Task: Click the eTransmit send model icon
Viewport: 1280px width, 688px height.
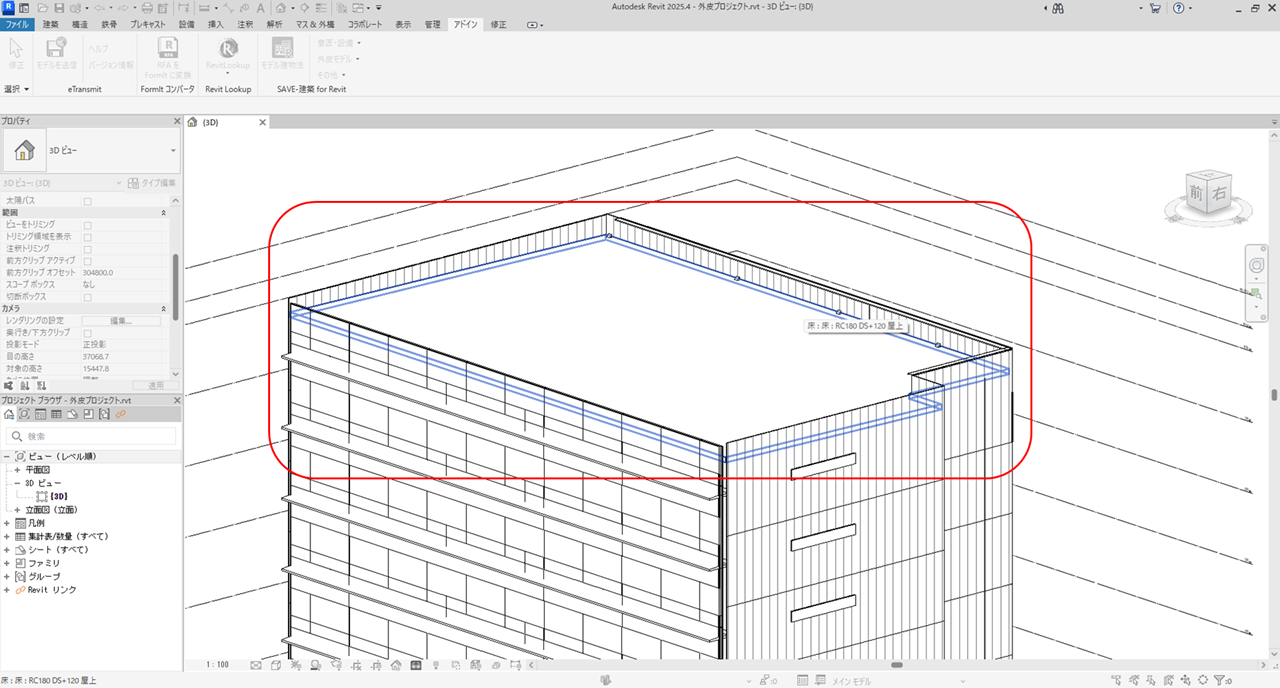Action: click(x=57, y=48)
